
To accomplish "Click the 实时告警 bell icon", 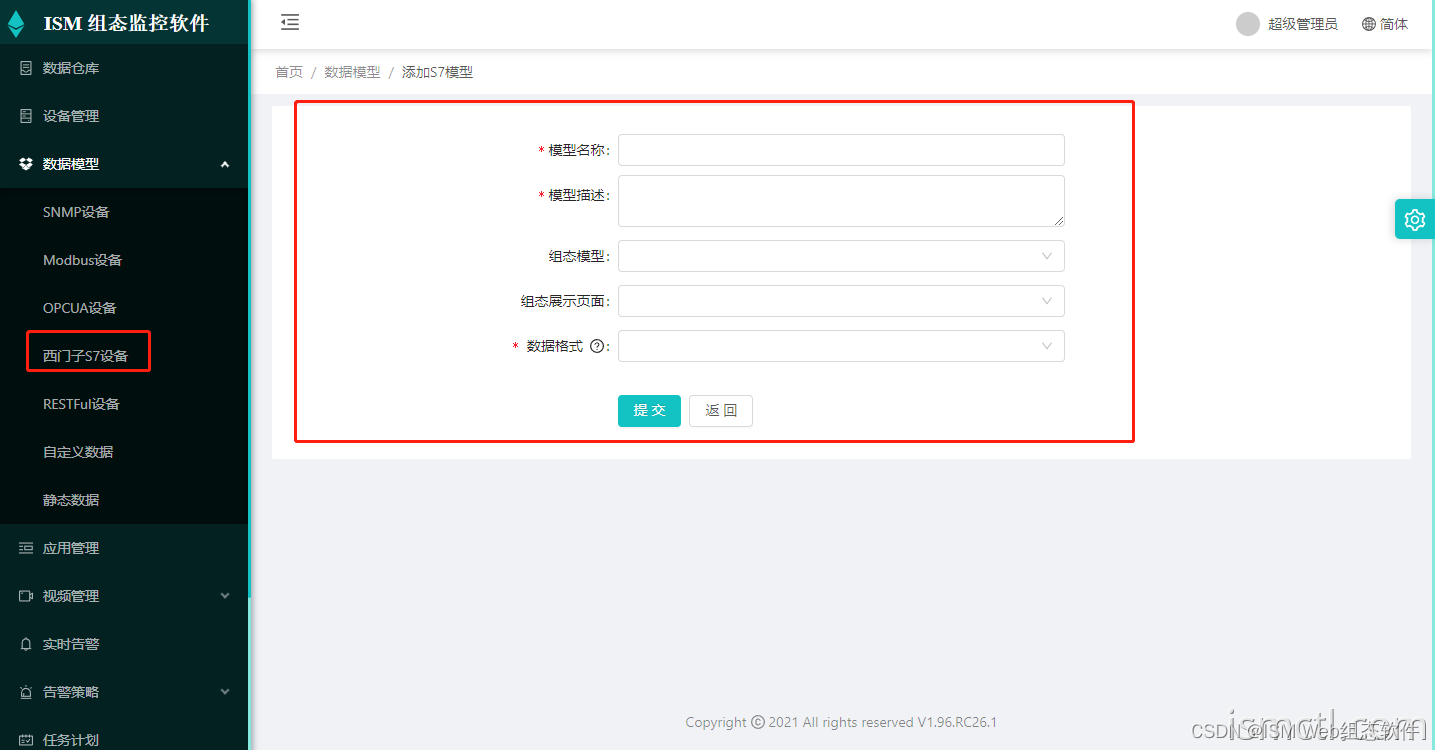I will 26,644.
